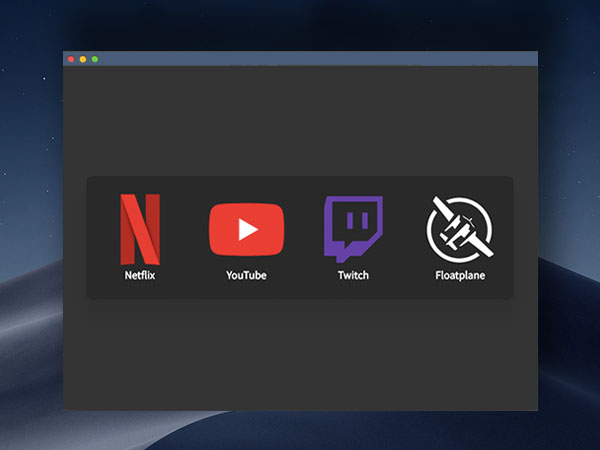
Task: Close the window with the red button
Action: coord(71,59)
